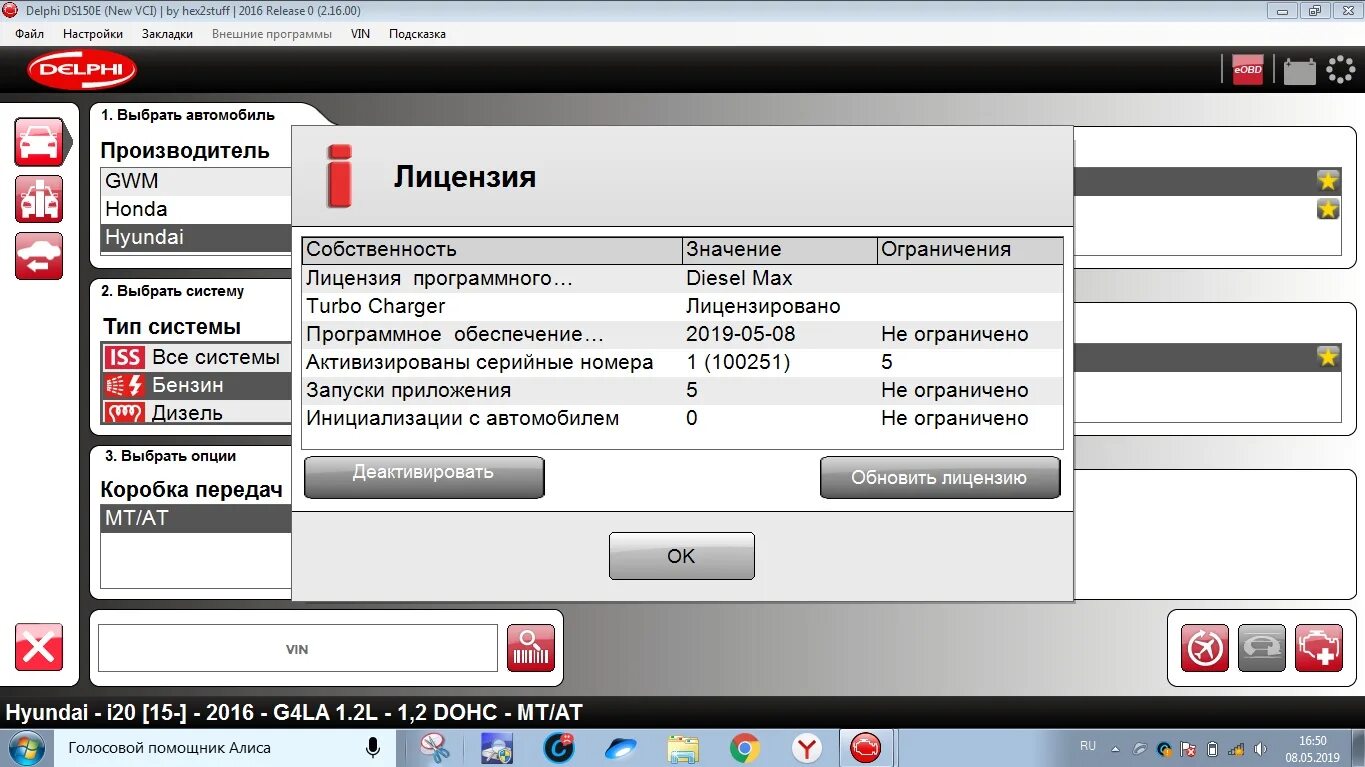This screenshot has width=1365, height=767.
Task: Click the airplane flight recorder icon
Action: click(x=1205, y=648)
